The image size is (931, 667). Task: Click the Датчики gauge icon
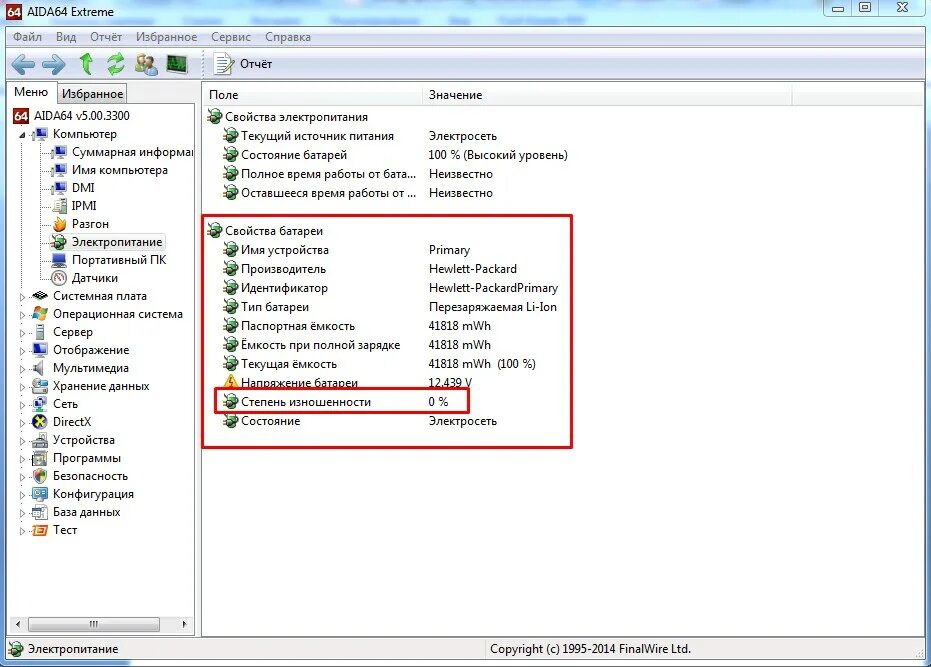click(x=59, y=278)
